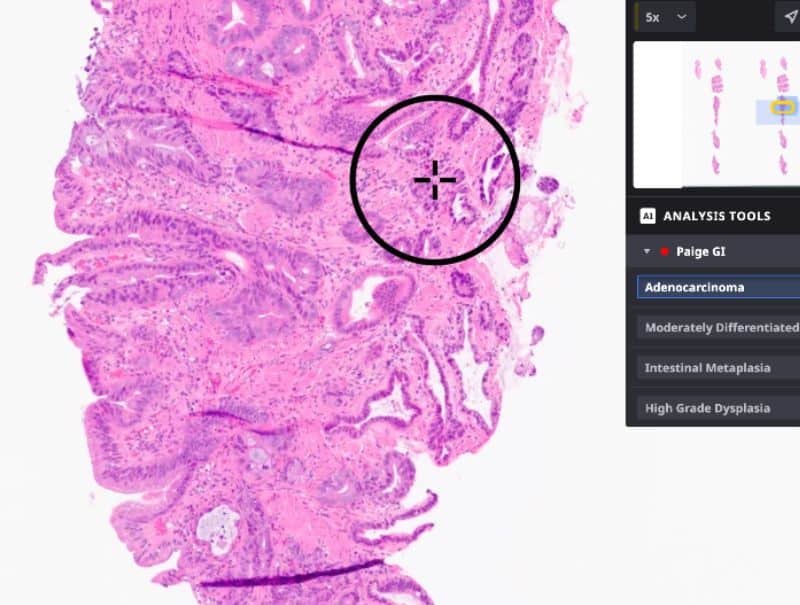Click the Paige GI label
Viewport: 800px width, 605px height.
coord(700,251)
